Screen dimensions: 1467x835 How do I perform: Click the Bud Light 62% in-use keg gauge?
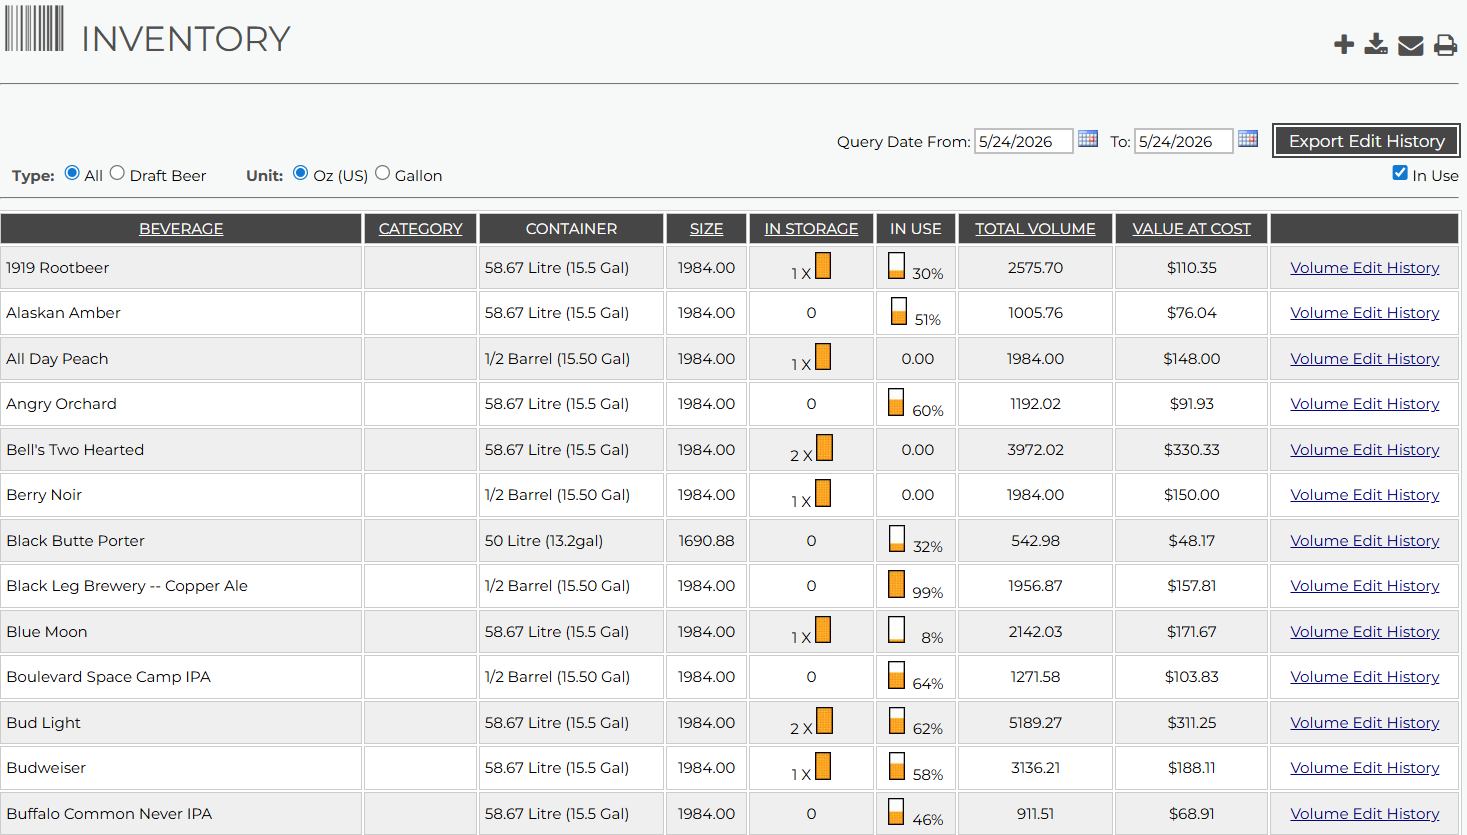click(897, 721)
